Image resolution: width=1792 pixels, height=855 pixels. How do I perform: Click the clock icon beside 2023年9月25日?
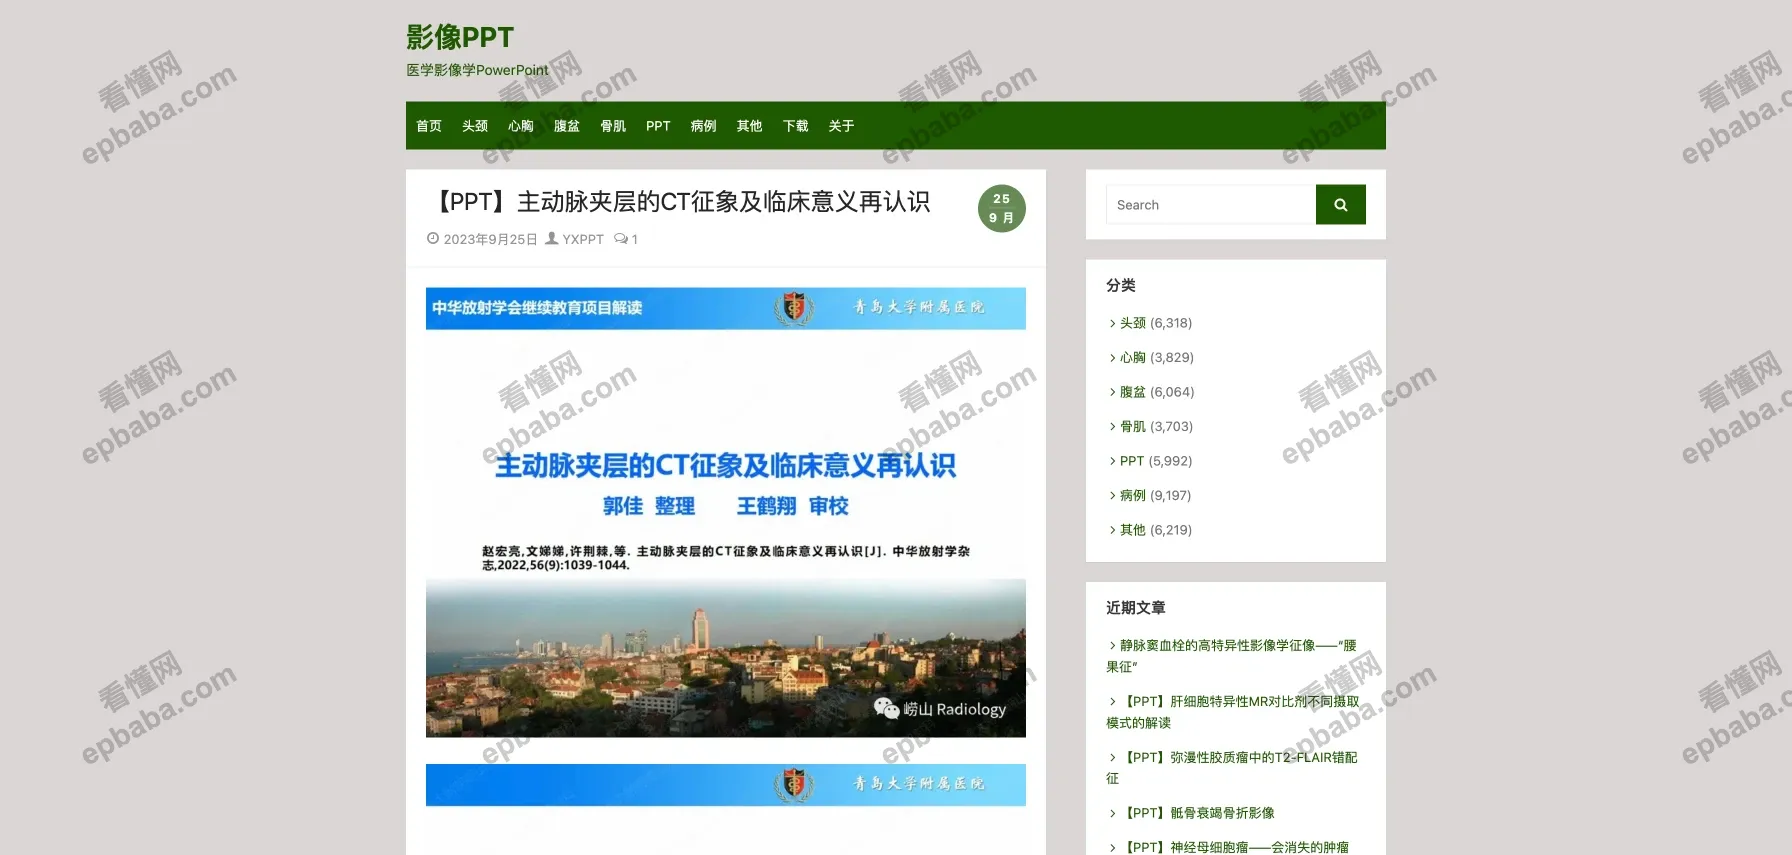tap(433, 239)
